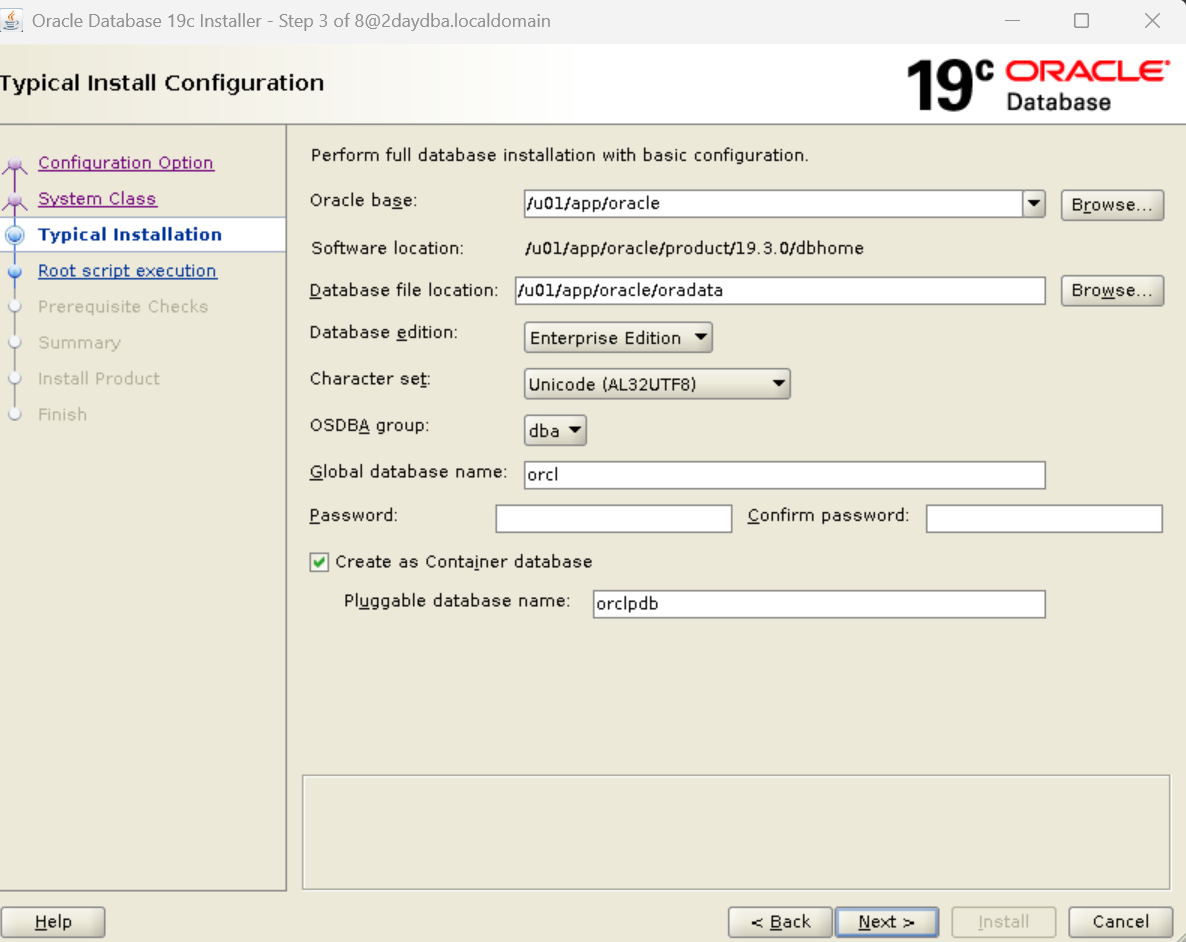The height and width of the screenshot is (942, 1186).
Task: Click the Typical Installation step bullet icon
Action: pyautogui.click(x=14, y=235)
